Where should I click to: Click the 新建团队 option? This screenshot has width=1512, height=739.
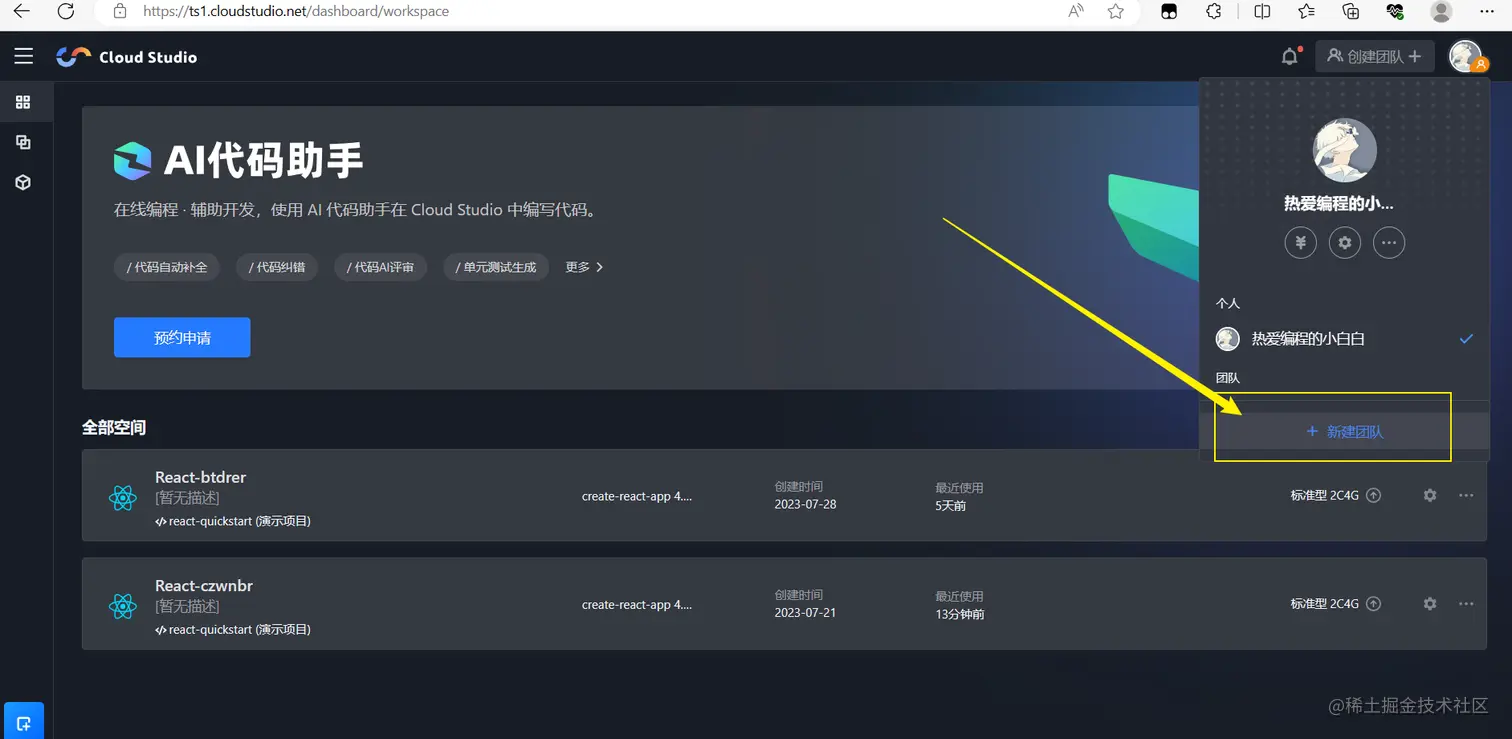[x=1344, y=431]
